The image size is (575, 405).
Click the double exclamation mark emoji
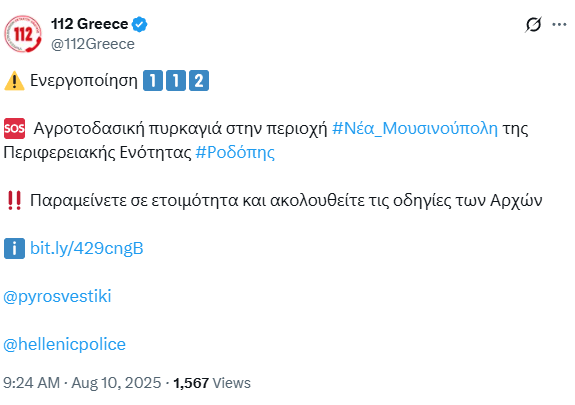[14, 200]
